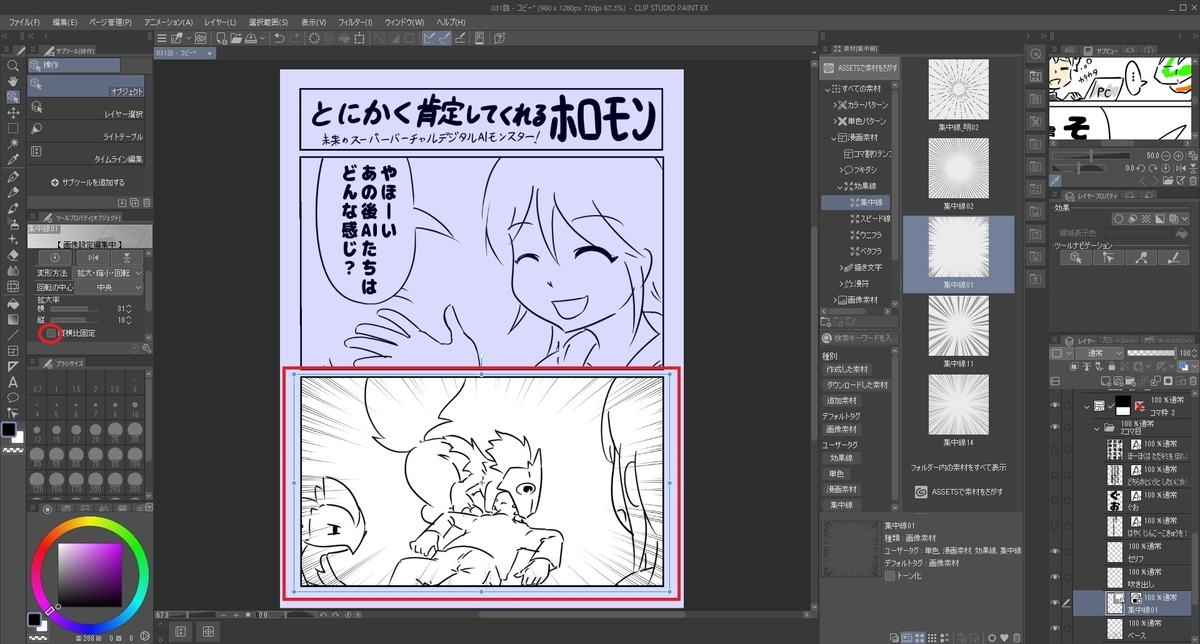The height and width of the screenshot is (644, 1200).
Task: Click the main color swatch
Action: pos(9,430)
